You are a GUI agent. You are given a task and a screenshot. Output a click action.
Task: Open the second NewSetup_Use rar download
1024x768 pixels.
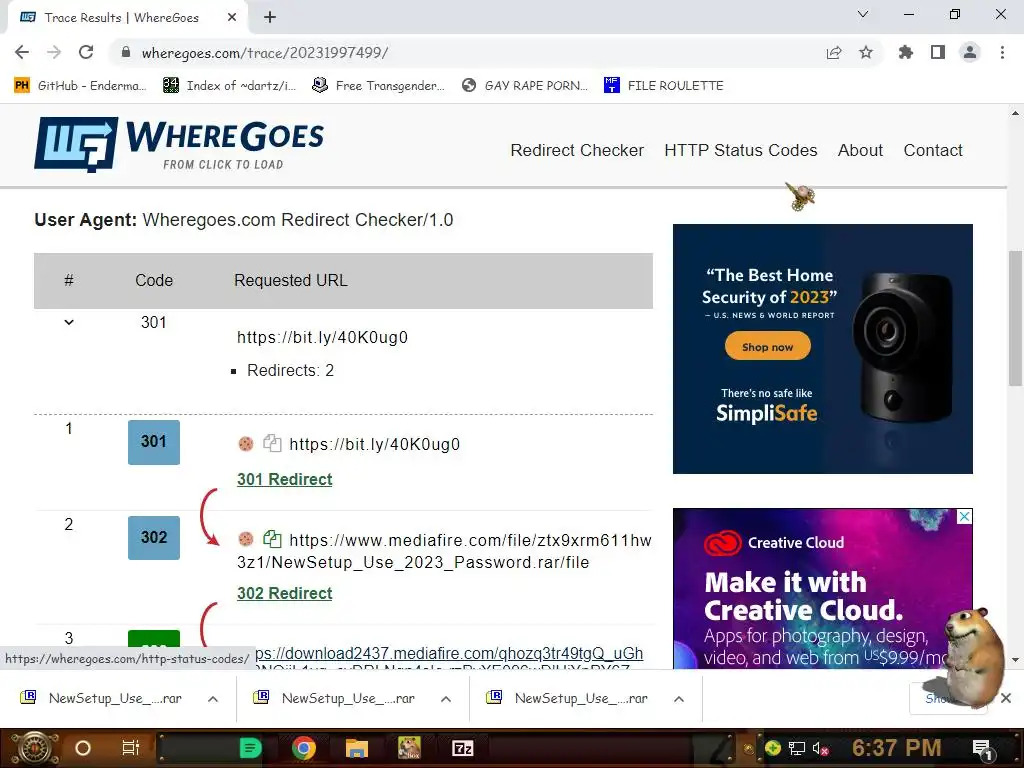coord(334,698)
